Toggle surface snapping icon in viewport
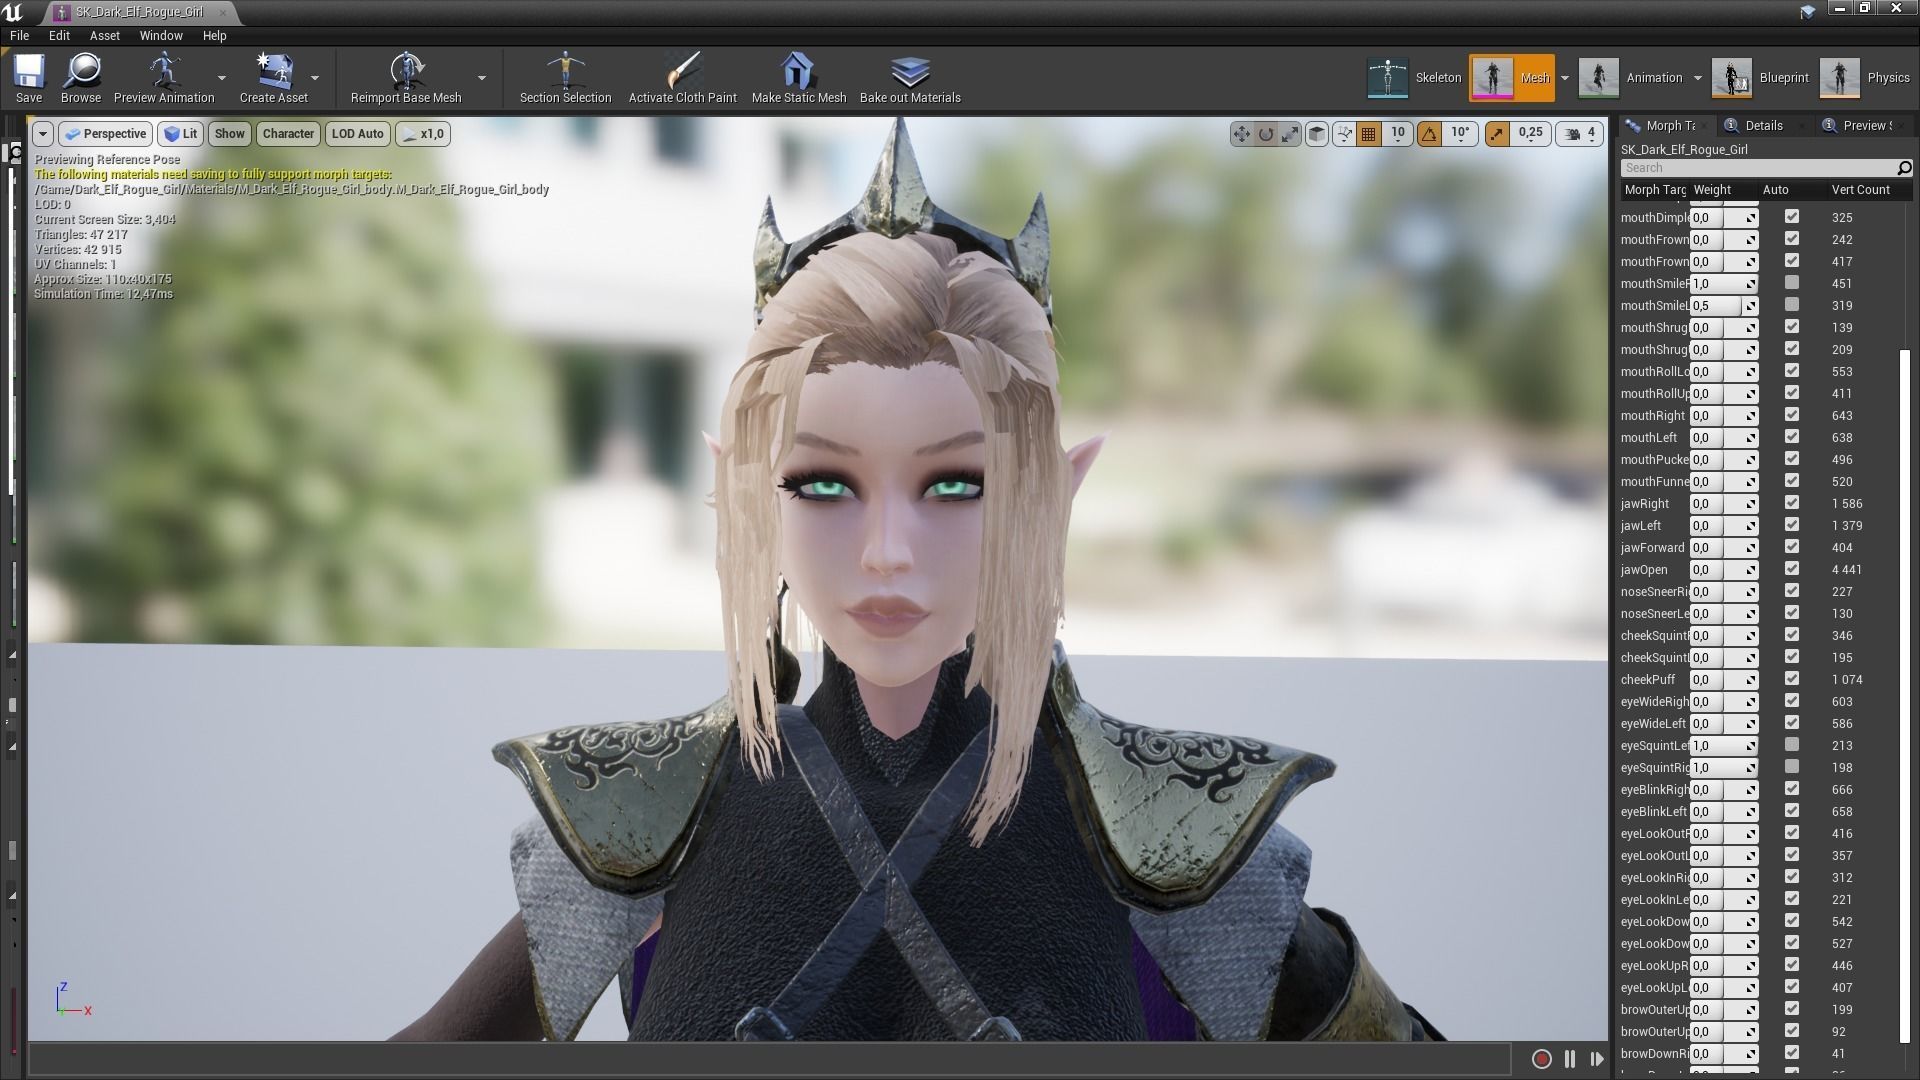1920x1080 pixels. [x=1344, y=133]
